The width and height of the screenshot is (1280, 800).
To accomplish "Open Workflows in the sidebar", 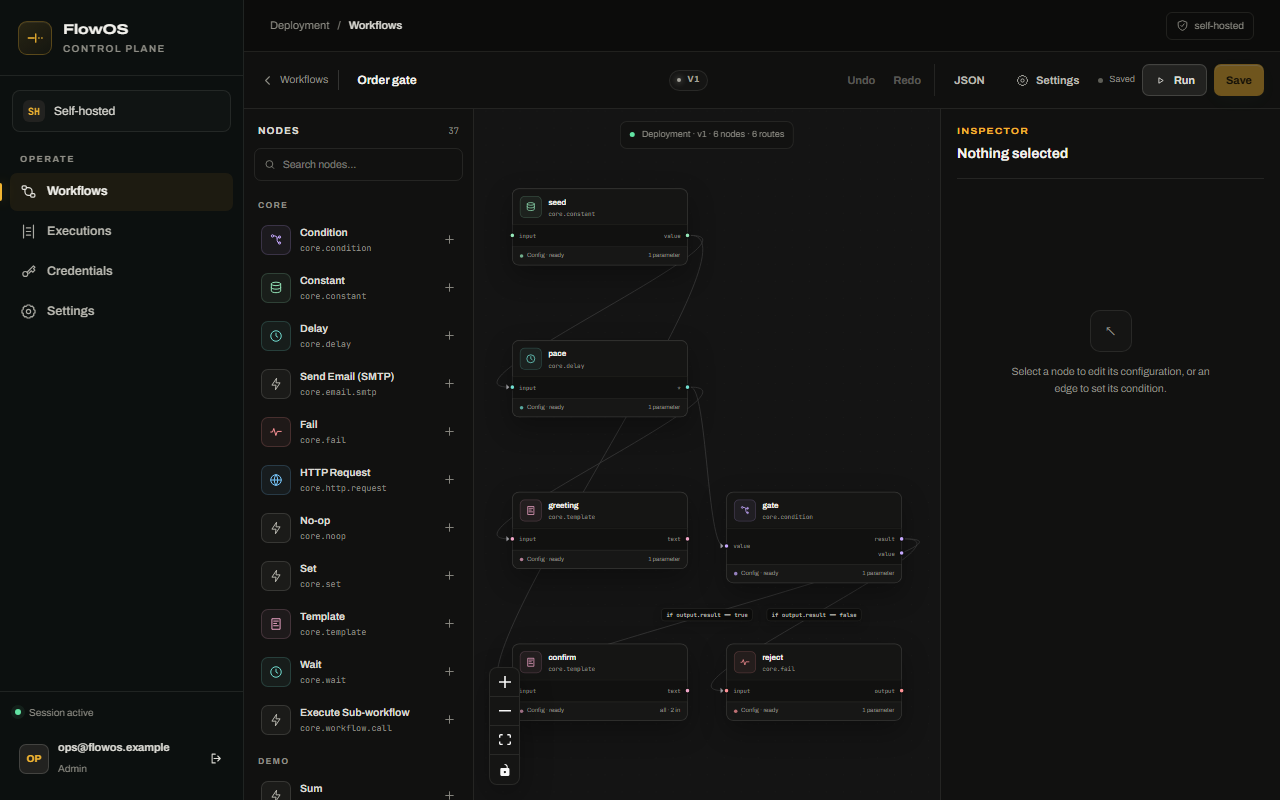I will coord(121,191).
